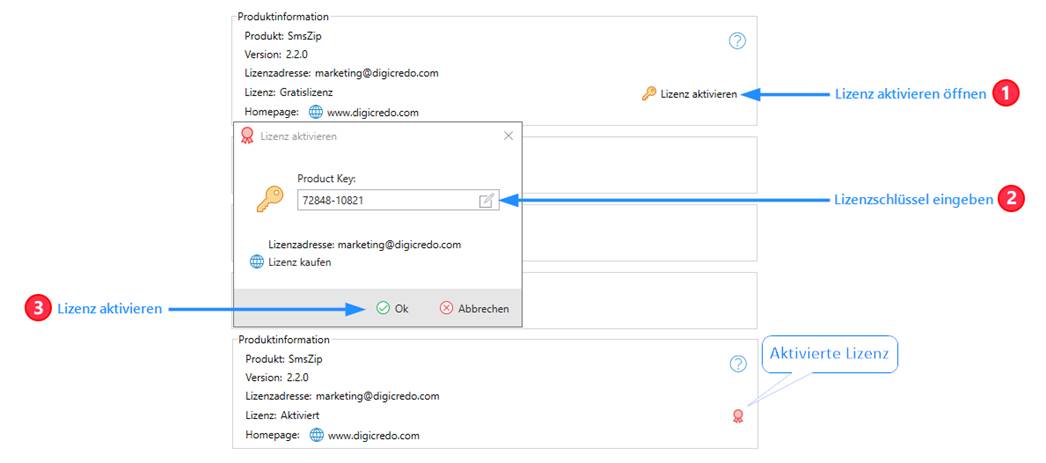
Task: Click the golden key icon beside Lizenz aktivieren
Action: (649, 94)
